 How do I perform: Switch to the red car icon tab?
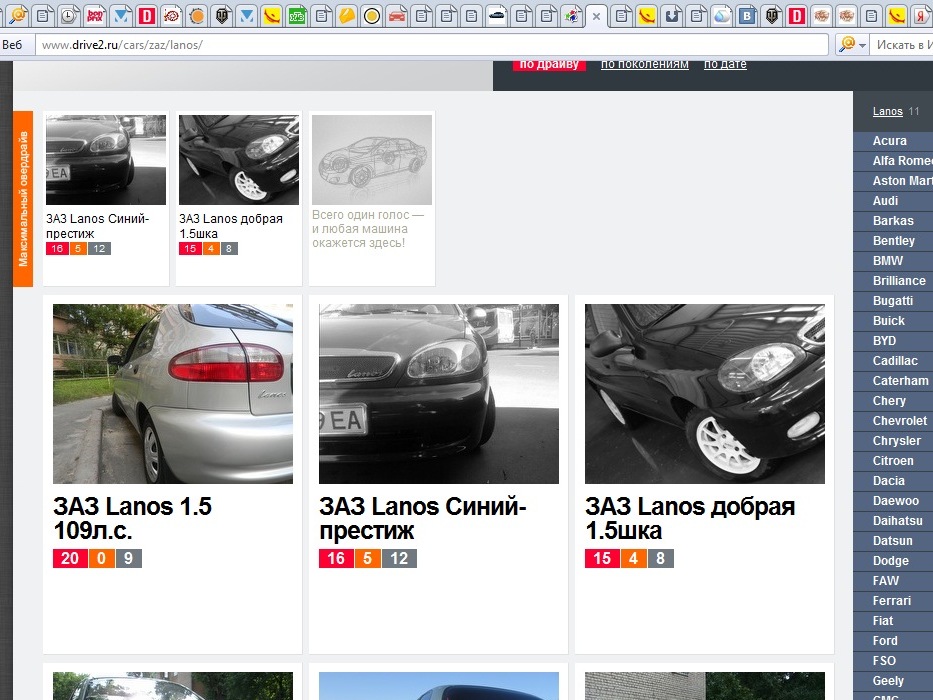click(397, 15)
